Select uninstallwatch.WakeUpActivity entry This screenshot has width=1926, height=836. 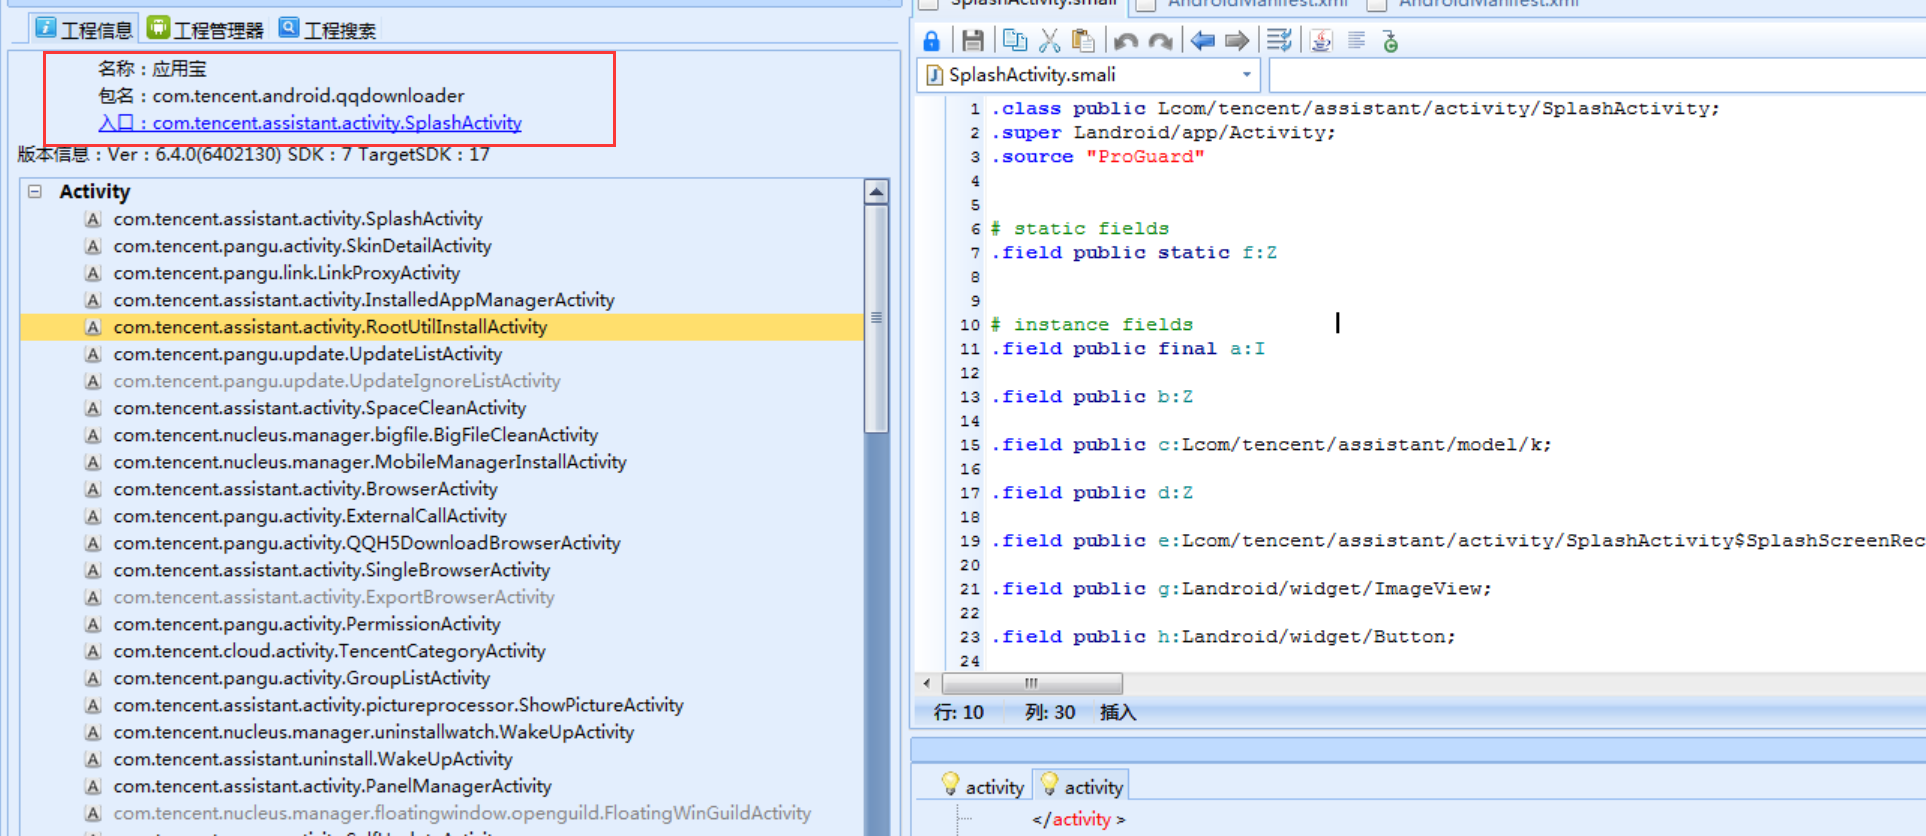374,732
